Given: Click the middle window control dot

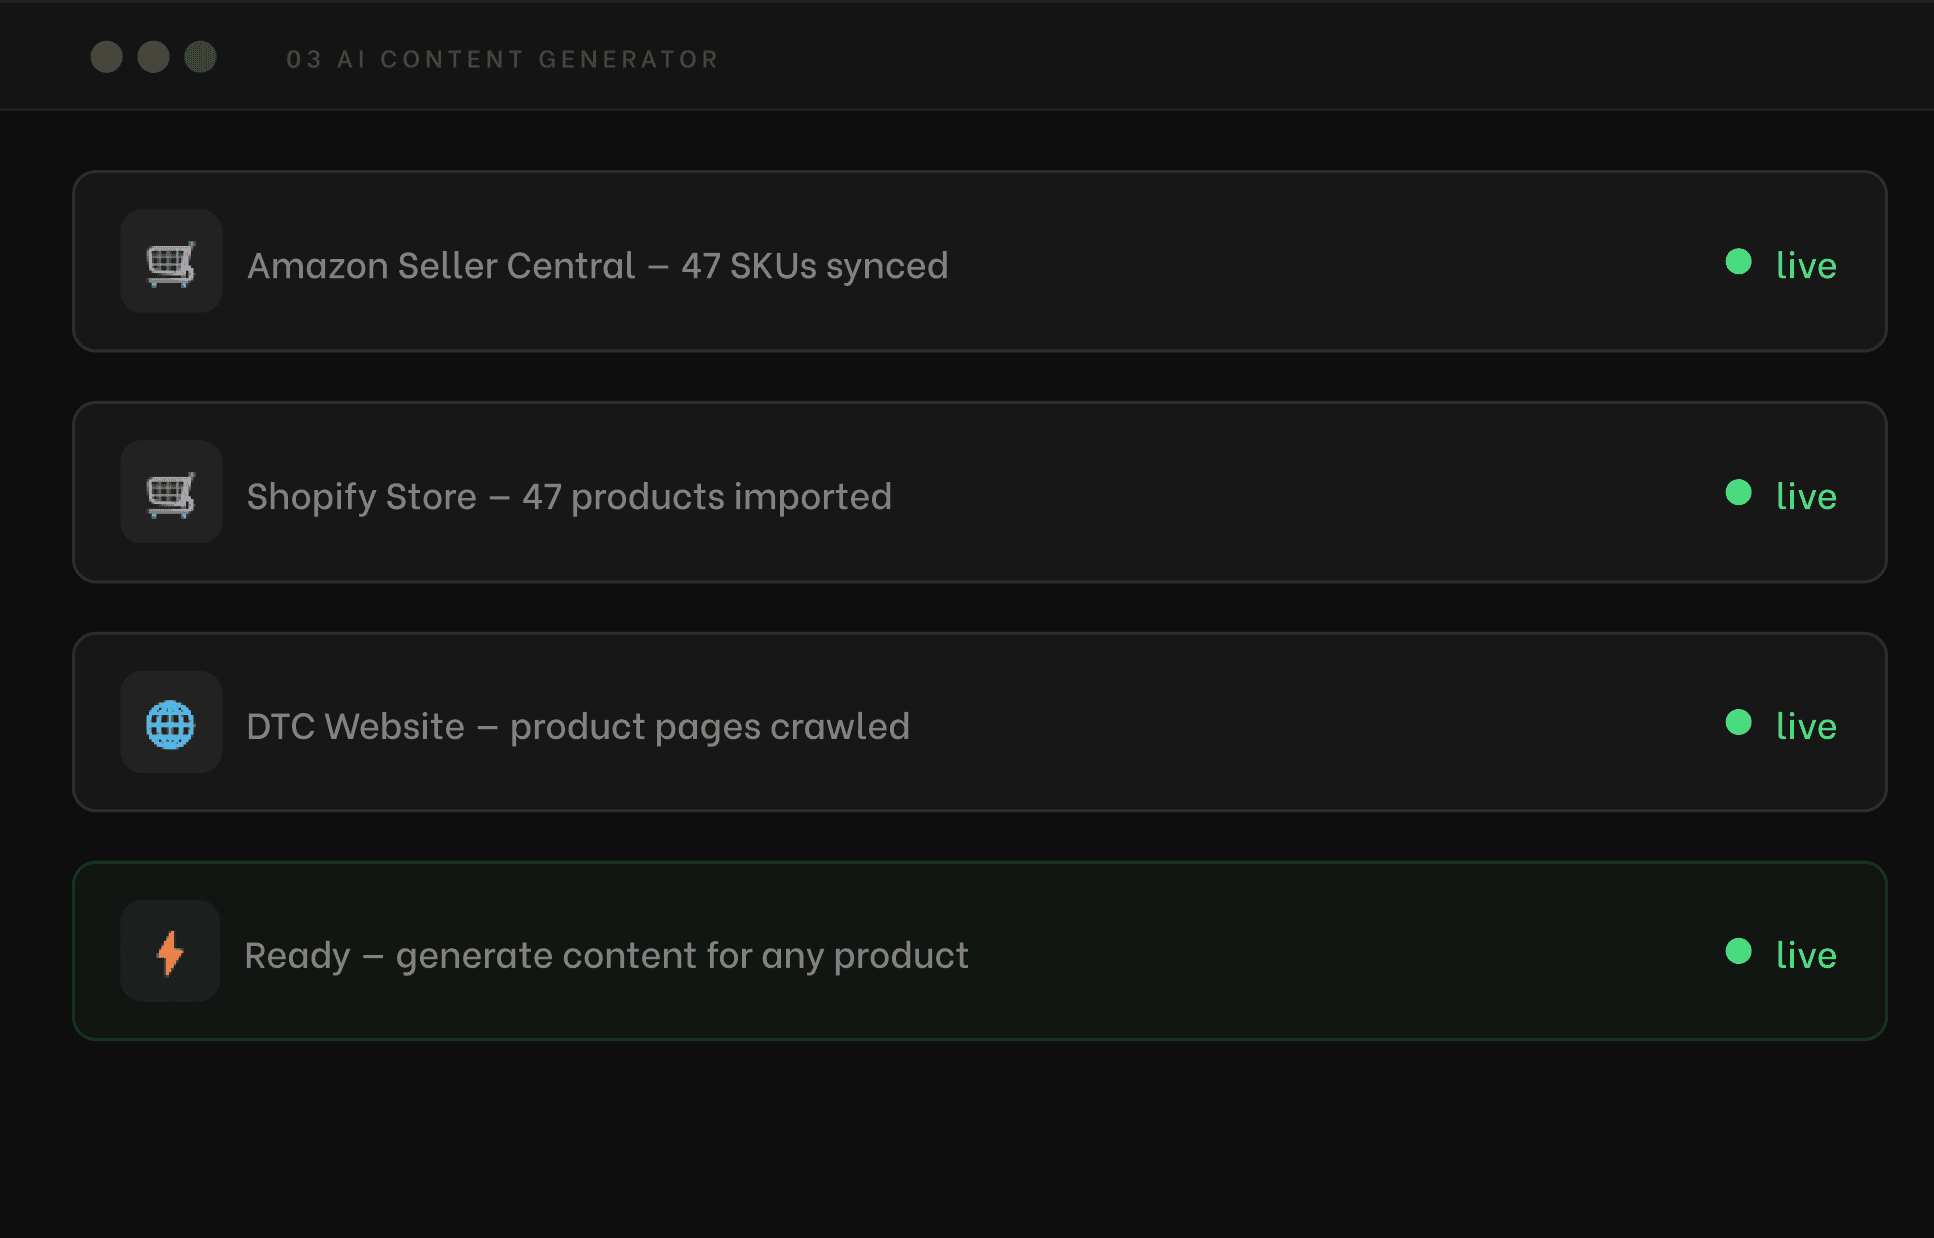Looking at the screenshot, I should [x=153, y=57].
